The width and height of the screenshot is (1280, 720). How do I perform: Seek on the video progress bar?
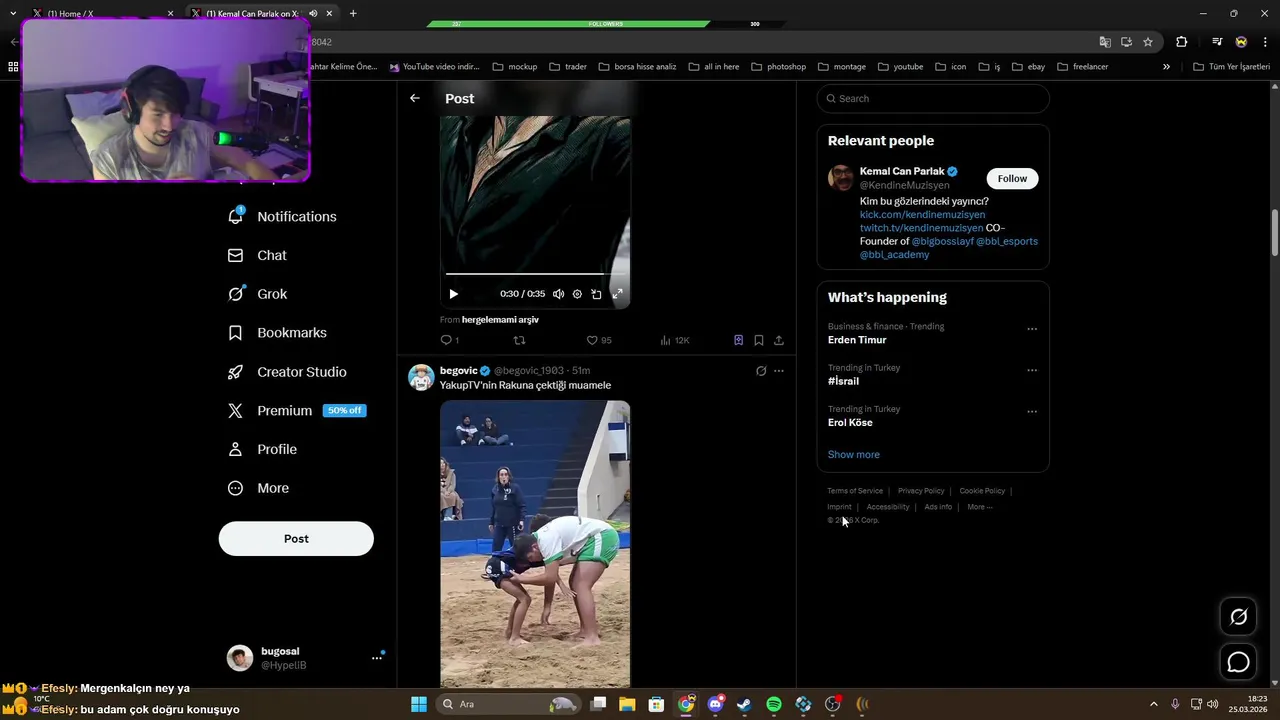pos(535,273)
